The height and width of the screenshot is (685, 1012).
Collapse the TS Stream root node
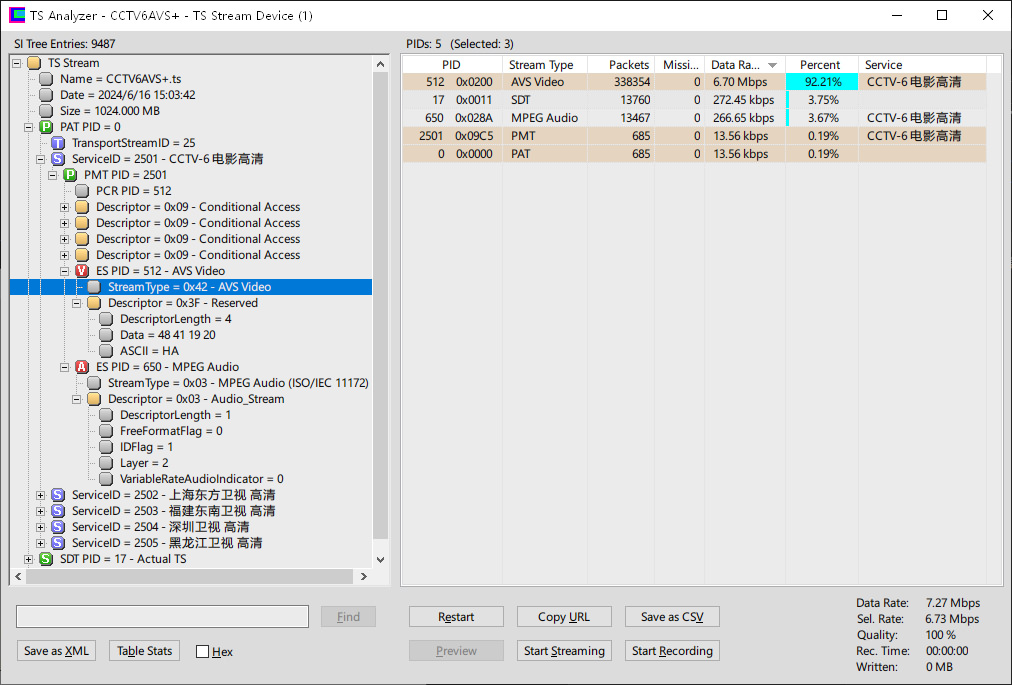(17, 63)
